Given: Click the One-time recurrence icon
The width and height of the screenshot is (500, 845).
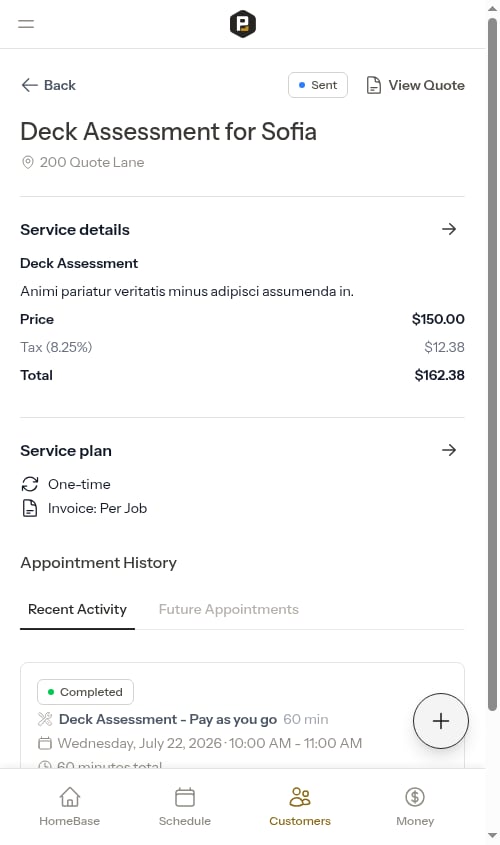Looking at the screenshot, I should click(30, 484).
